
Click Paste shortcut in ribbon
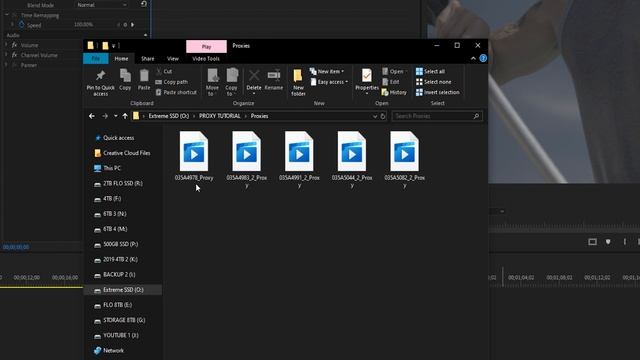click(x=176, y=92)
